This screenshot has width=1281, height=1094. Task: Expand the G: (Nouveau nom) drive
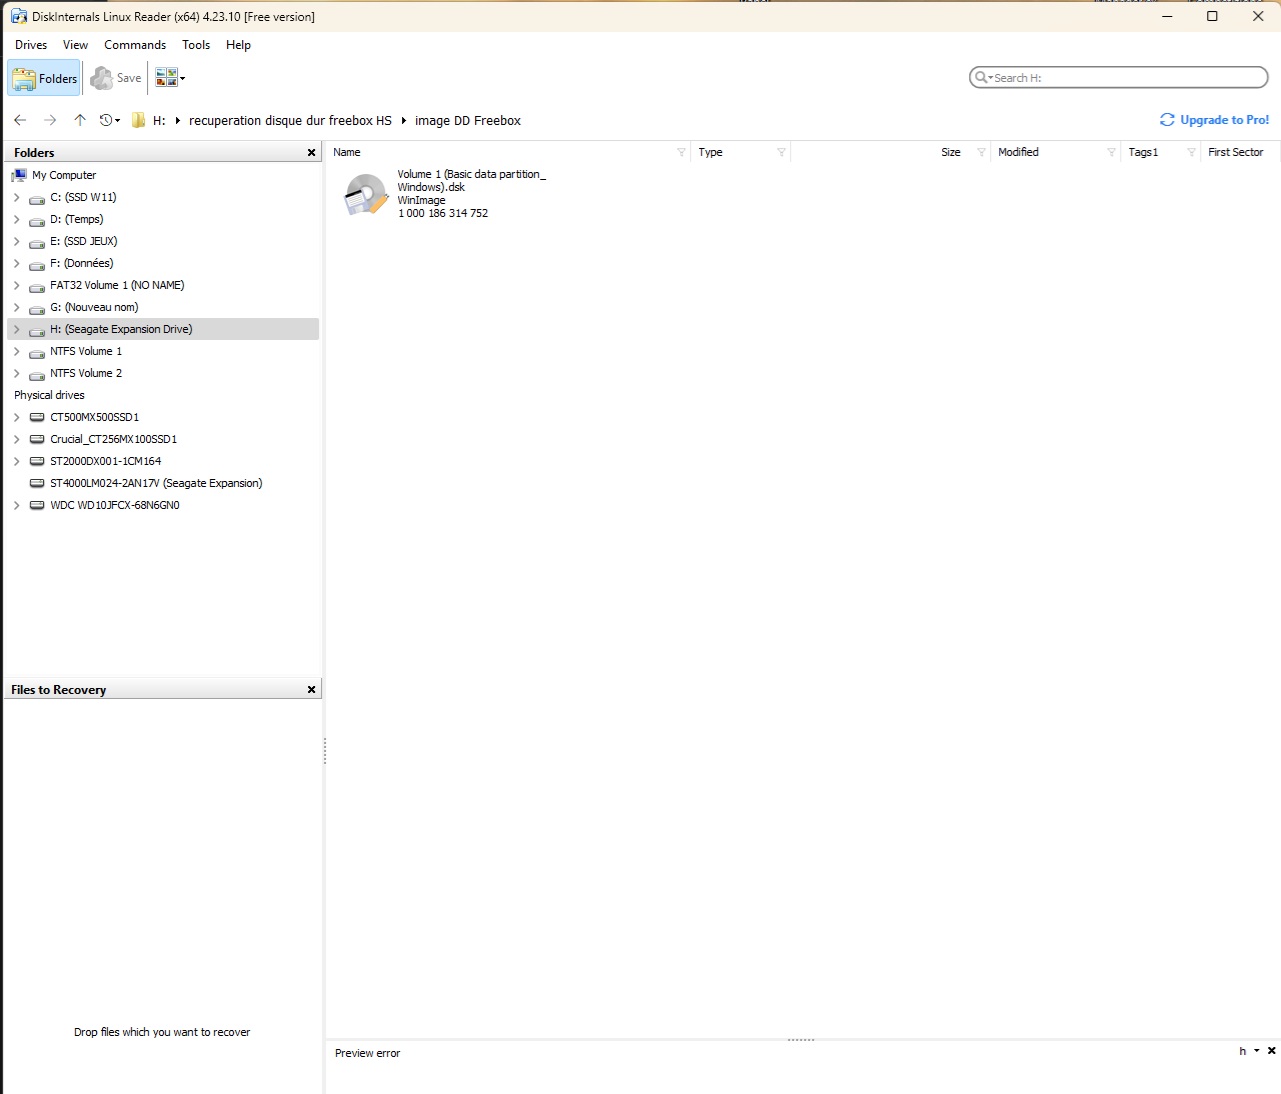click(16, 307)
